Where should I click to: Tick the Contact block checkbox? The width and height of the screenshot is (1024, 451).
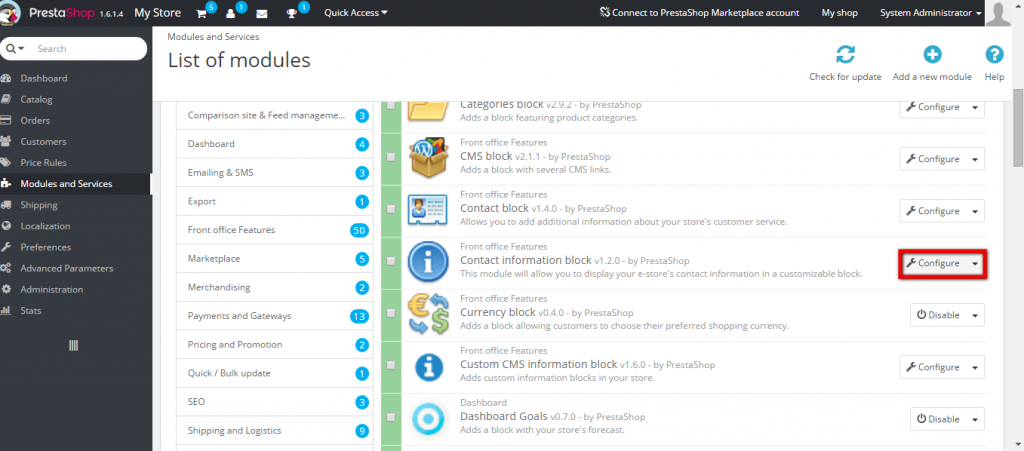click(391, 210)
